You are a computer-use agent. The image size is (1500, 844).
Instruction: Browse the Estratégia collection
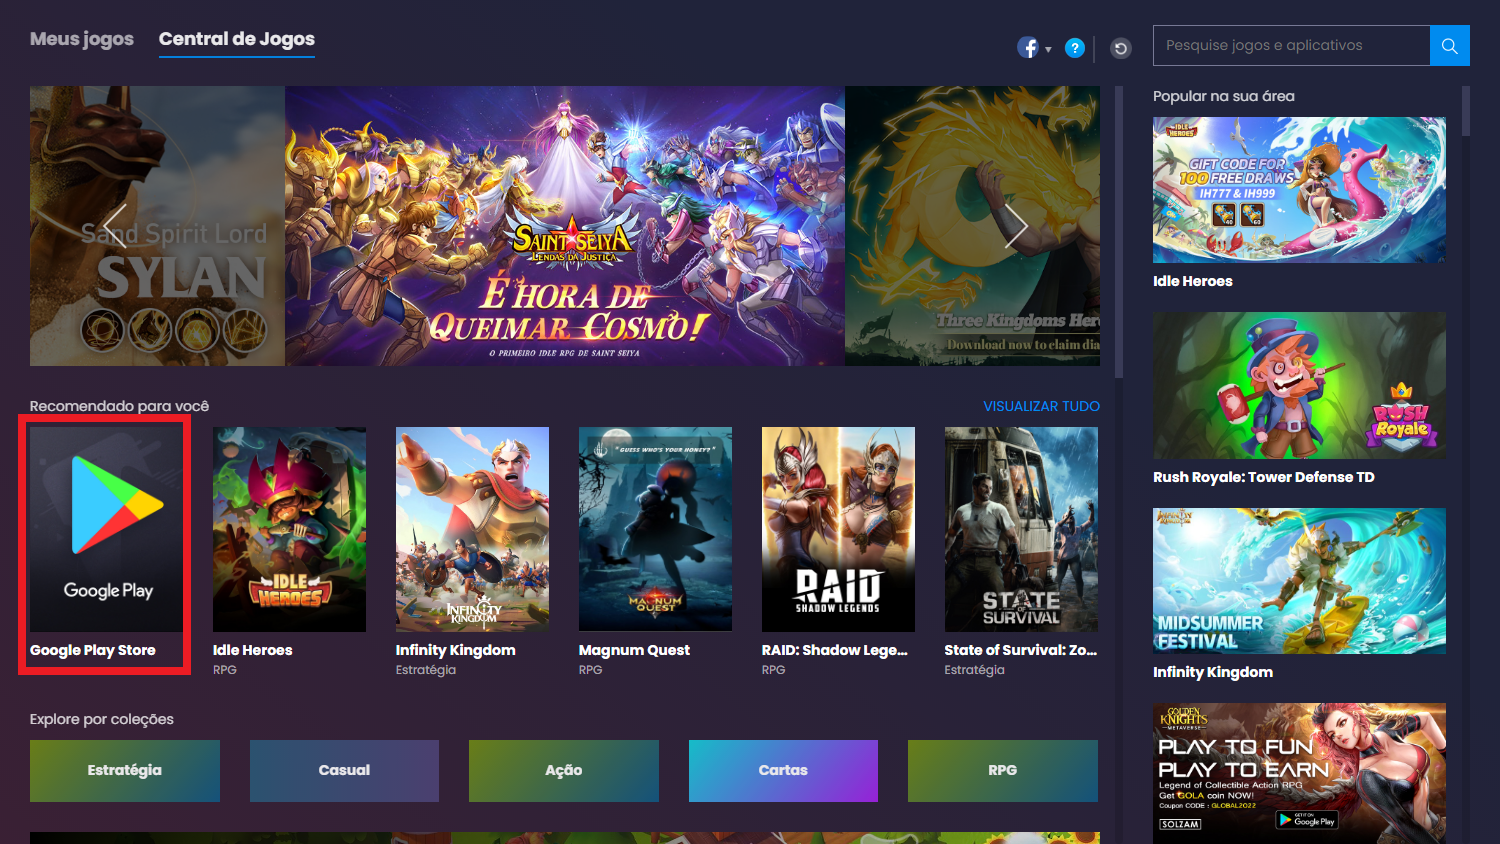pos(124,770)
